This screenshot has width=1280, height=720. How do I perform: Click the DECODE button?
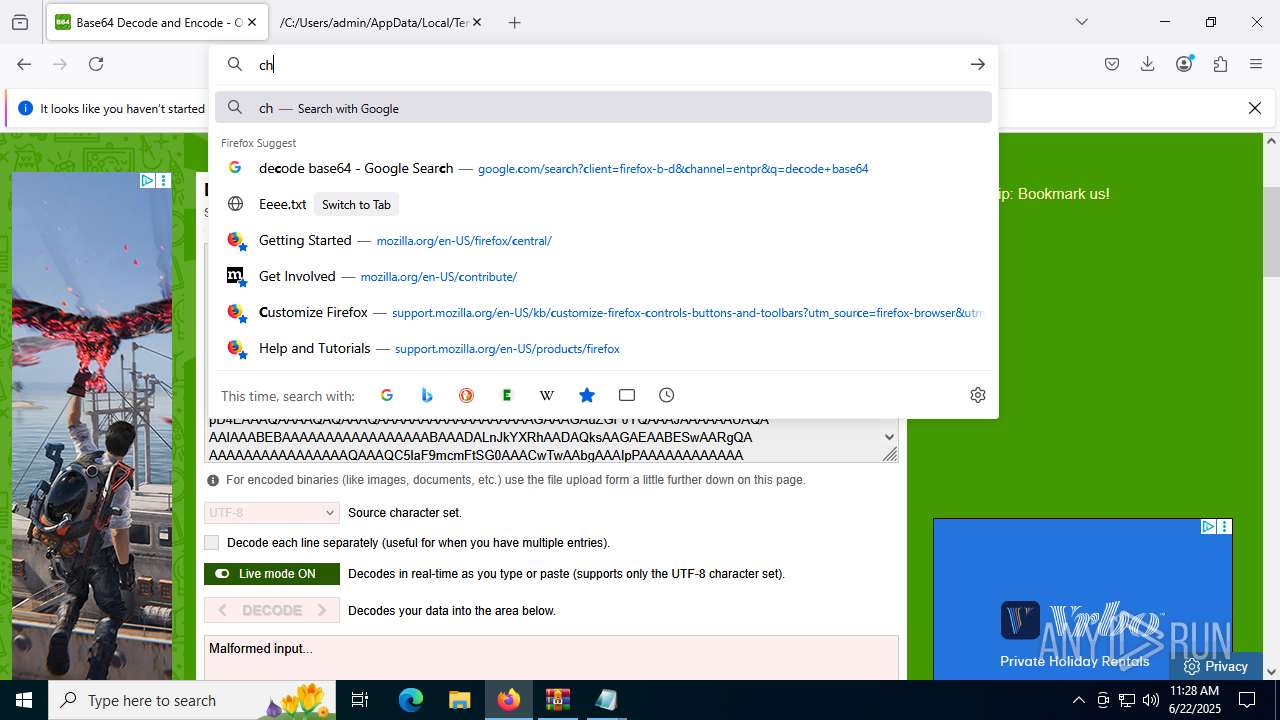tap(272, 610)
